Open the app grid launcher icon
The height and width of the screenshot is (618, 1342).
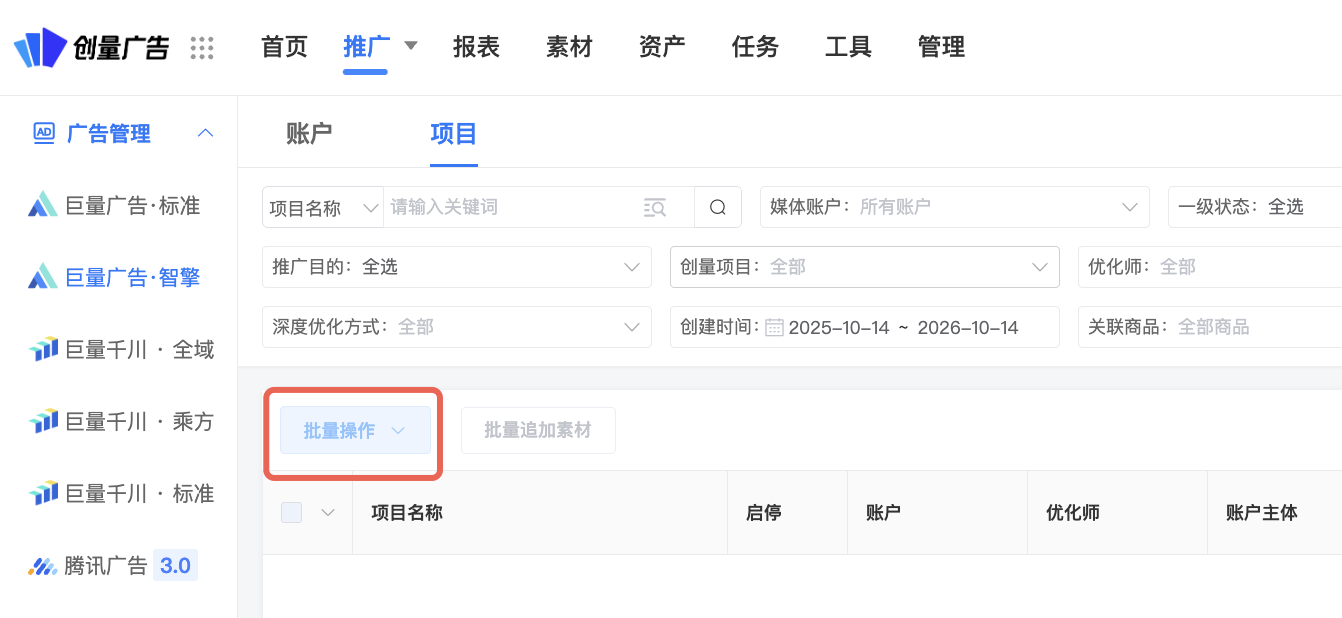coord(202,47)
